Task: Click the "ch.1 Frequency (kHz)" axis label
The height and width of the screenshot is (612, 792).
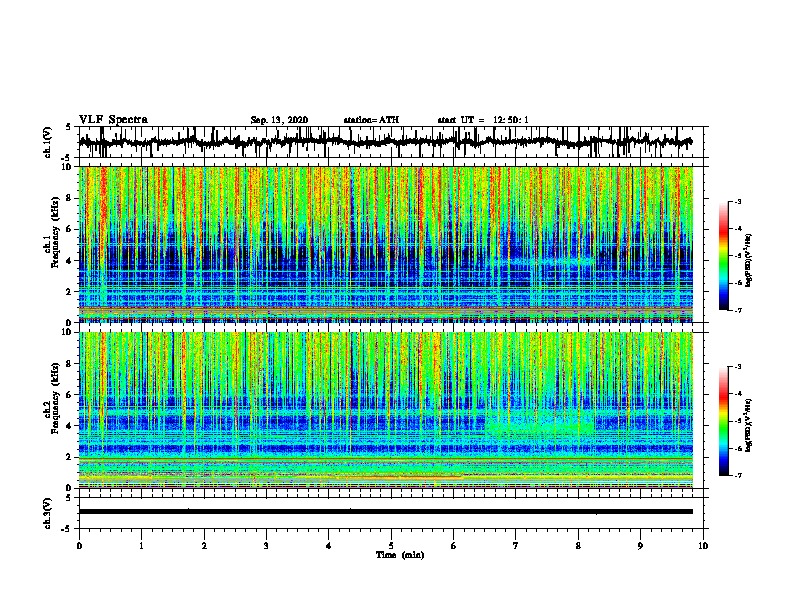Action: (x=52, y=233)
